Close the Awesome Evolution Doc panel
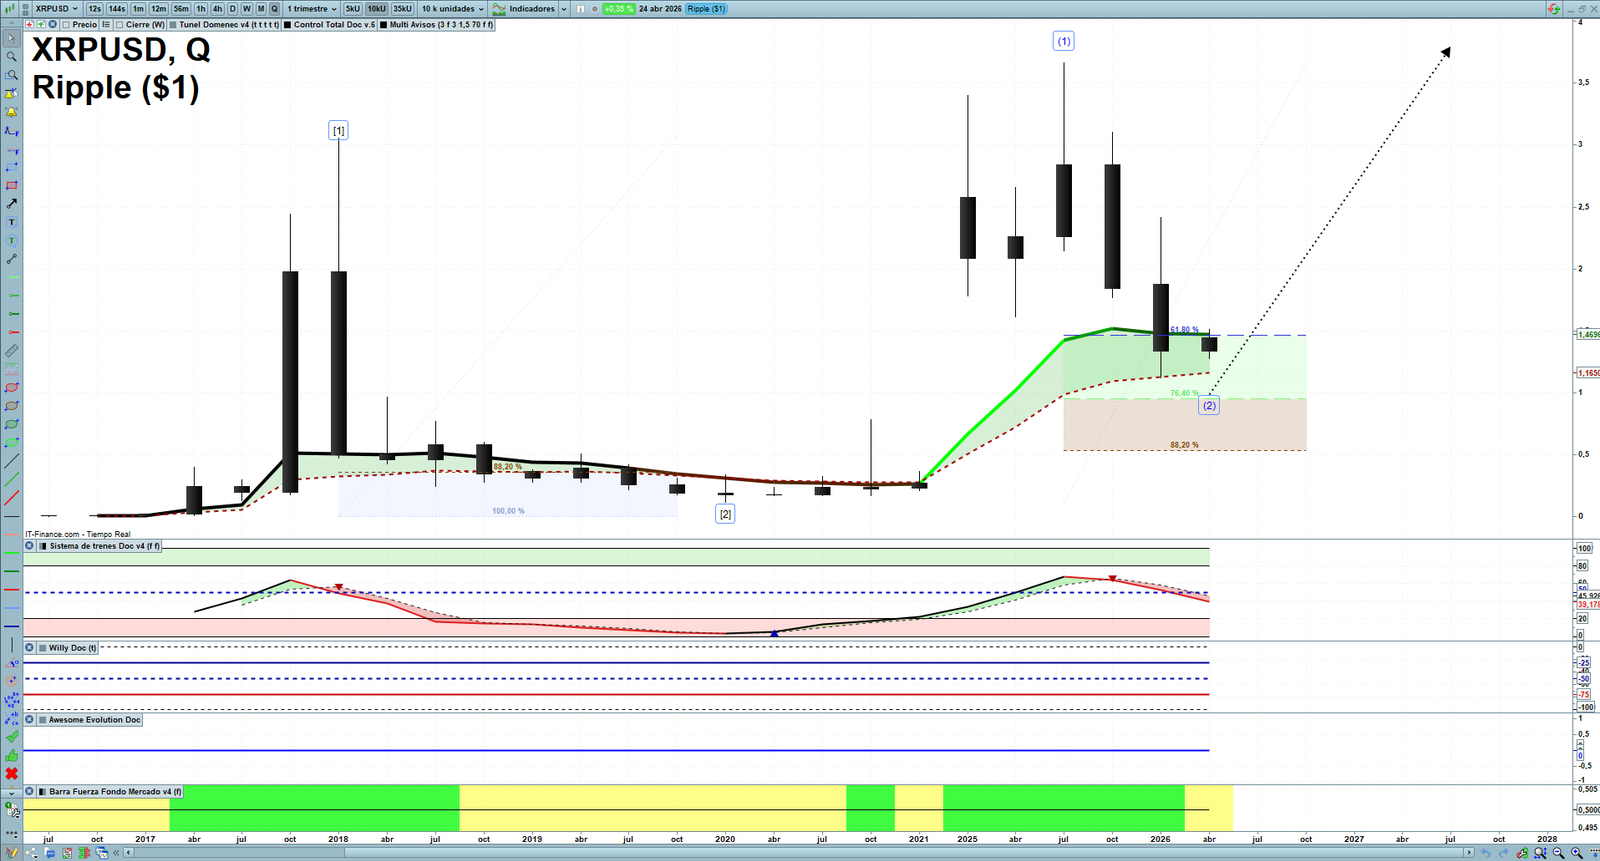Screen dimensions: 1600x861 pyautogui.click(x=30, y=720)
